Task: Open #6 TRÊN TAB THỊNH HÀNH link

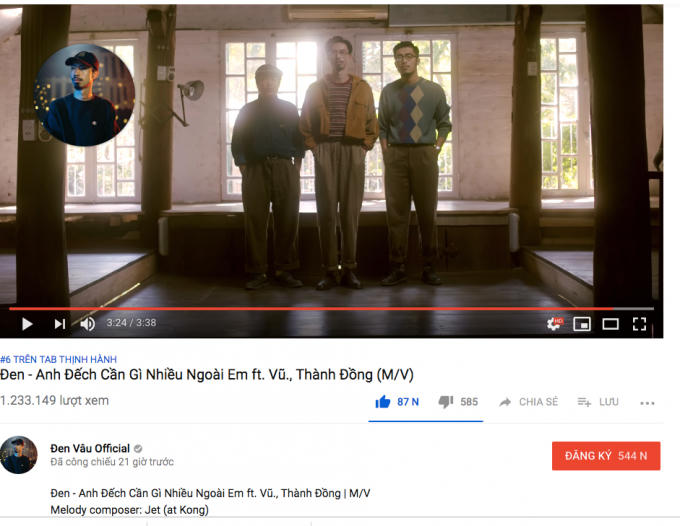Action: 59,359
